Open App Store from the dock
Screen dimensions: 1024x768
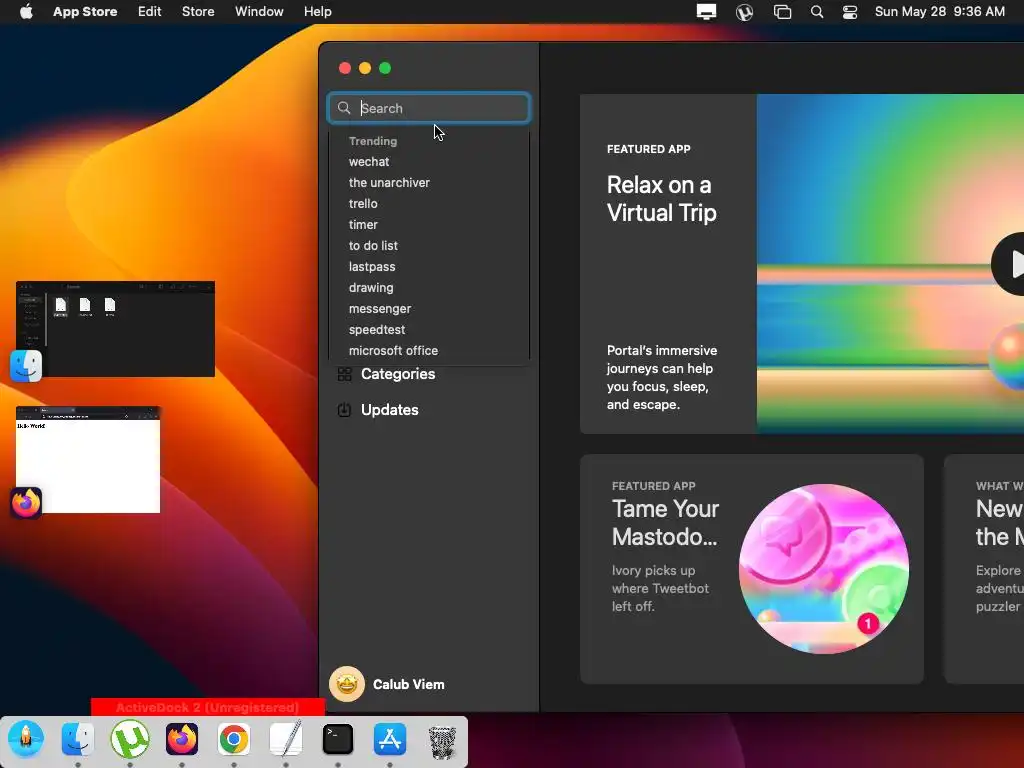click(390, 739)
